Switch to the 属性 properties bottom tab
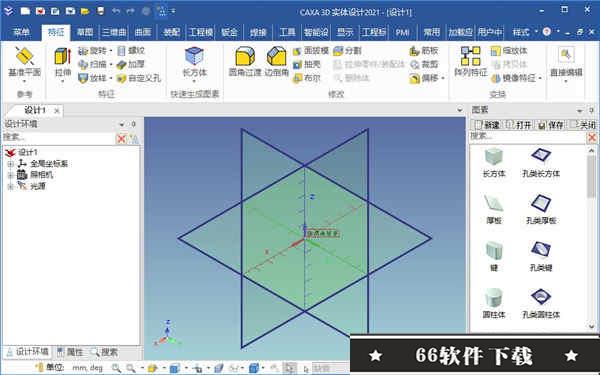The height and width of the screenshot is (375, 600). point(70,352)
